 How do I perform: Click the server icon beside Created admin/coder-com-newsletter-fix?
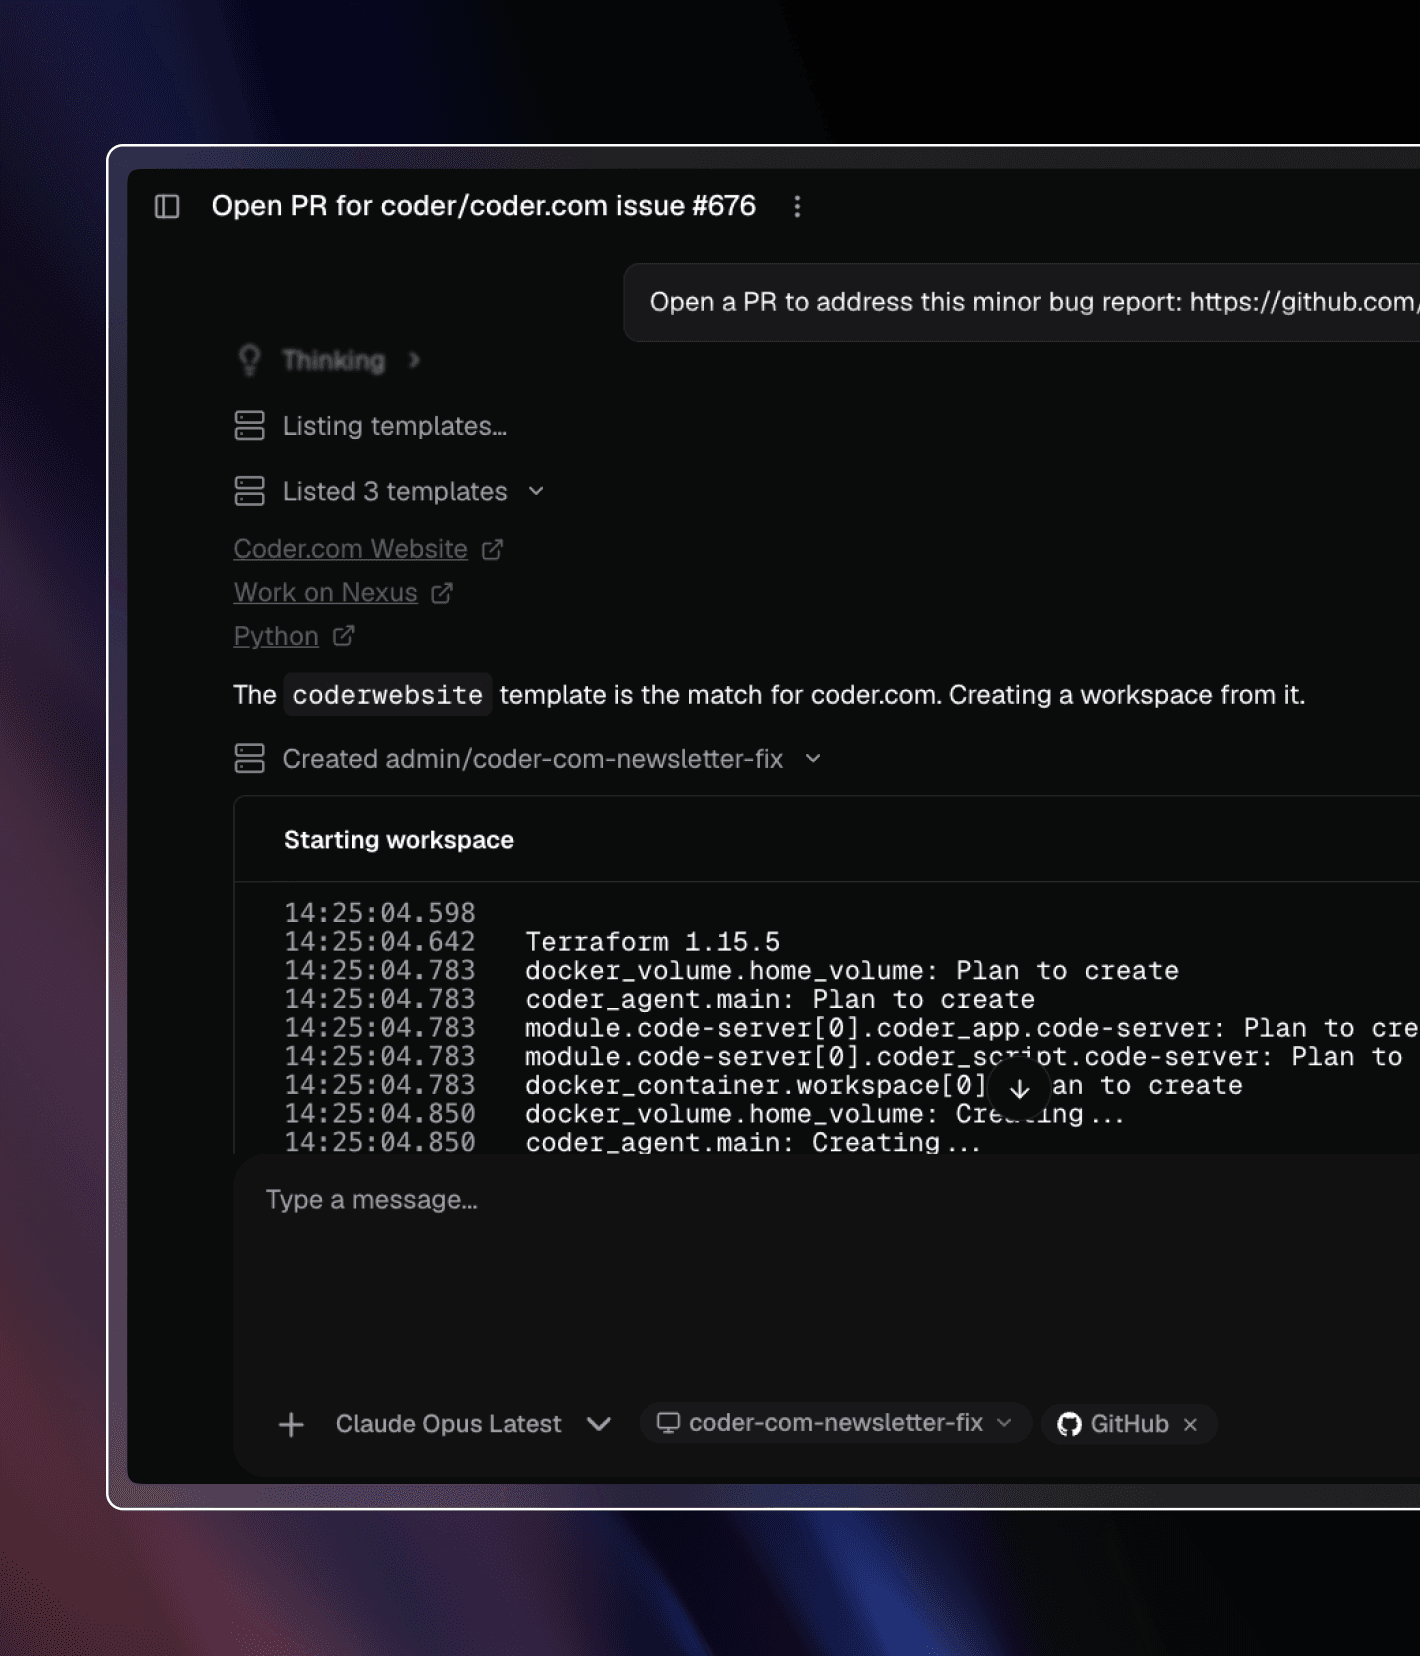(x=250, y=758)
